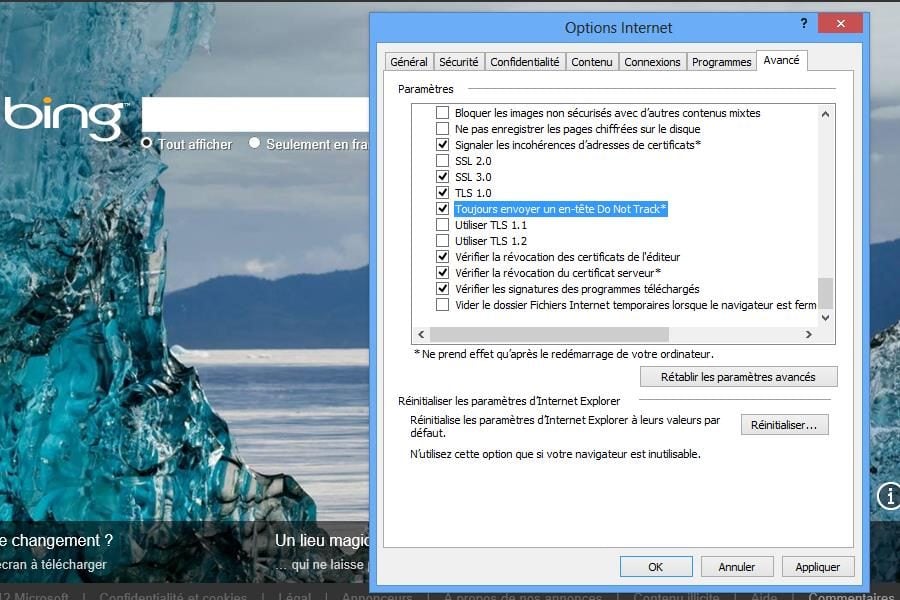Disable the SSL 3.0 checkbox
The width and height of the screenshot is (900, 600).
click(x=443, y=177)
